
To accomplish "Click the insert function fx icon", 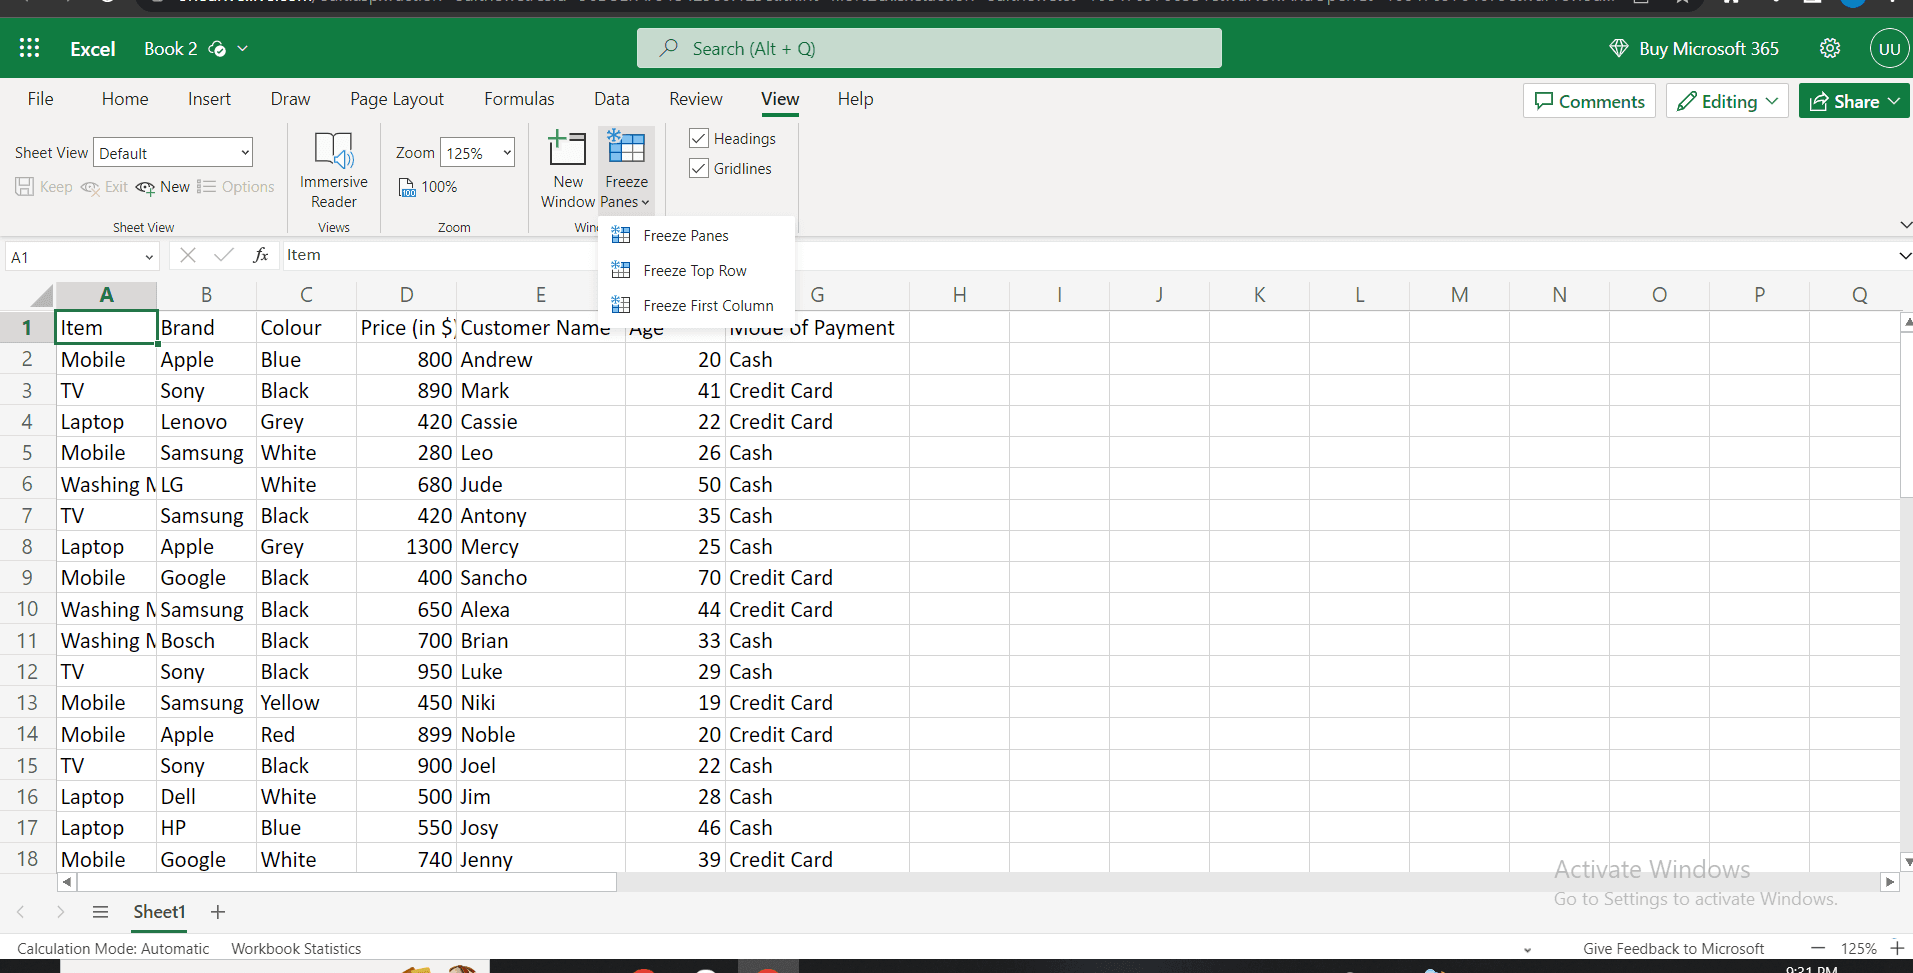I will (x=261, y=255).
